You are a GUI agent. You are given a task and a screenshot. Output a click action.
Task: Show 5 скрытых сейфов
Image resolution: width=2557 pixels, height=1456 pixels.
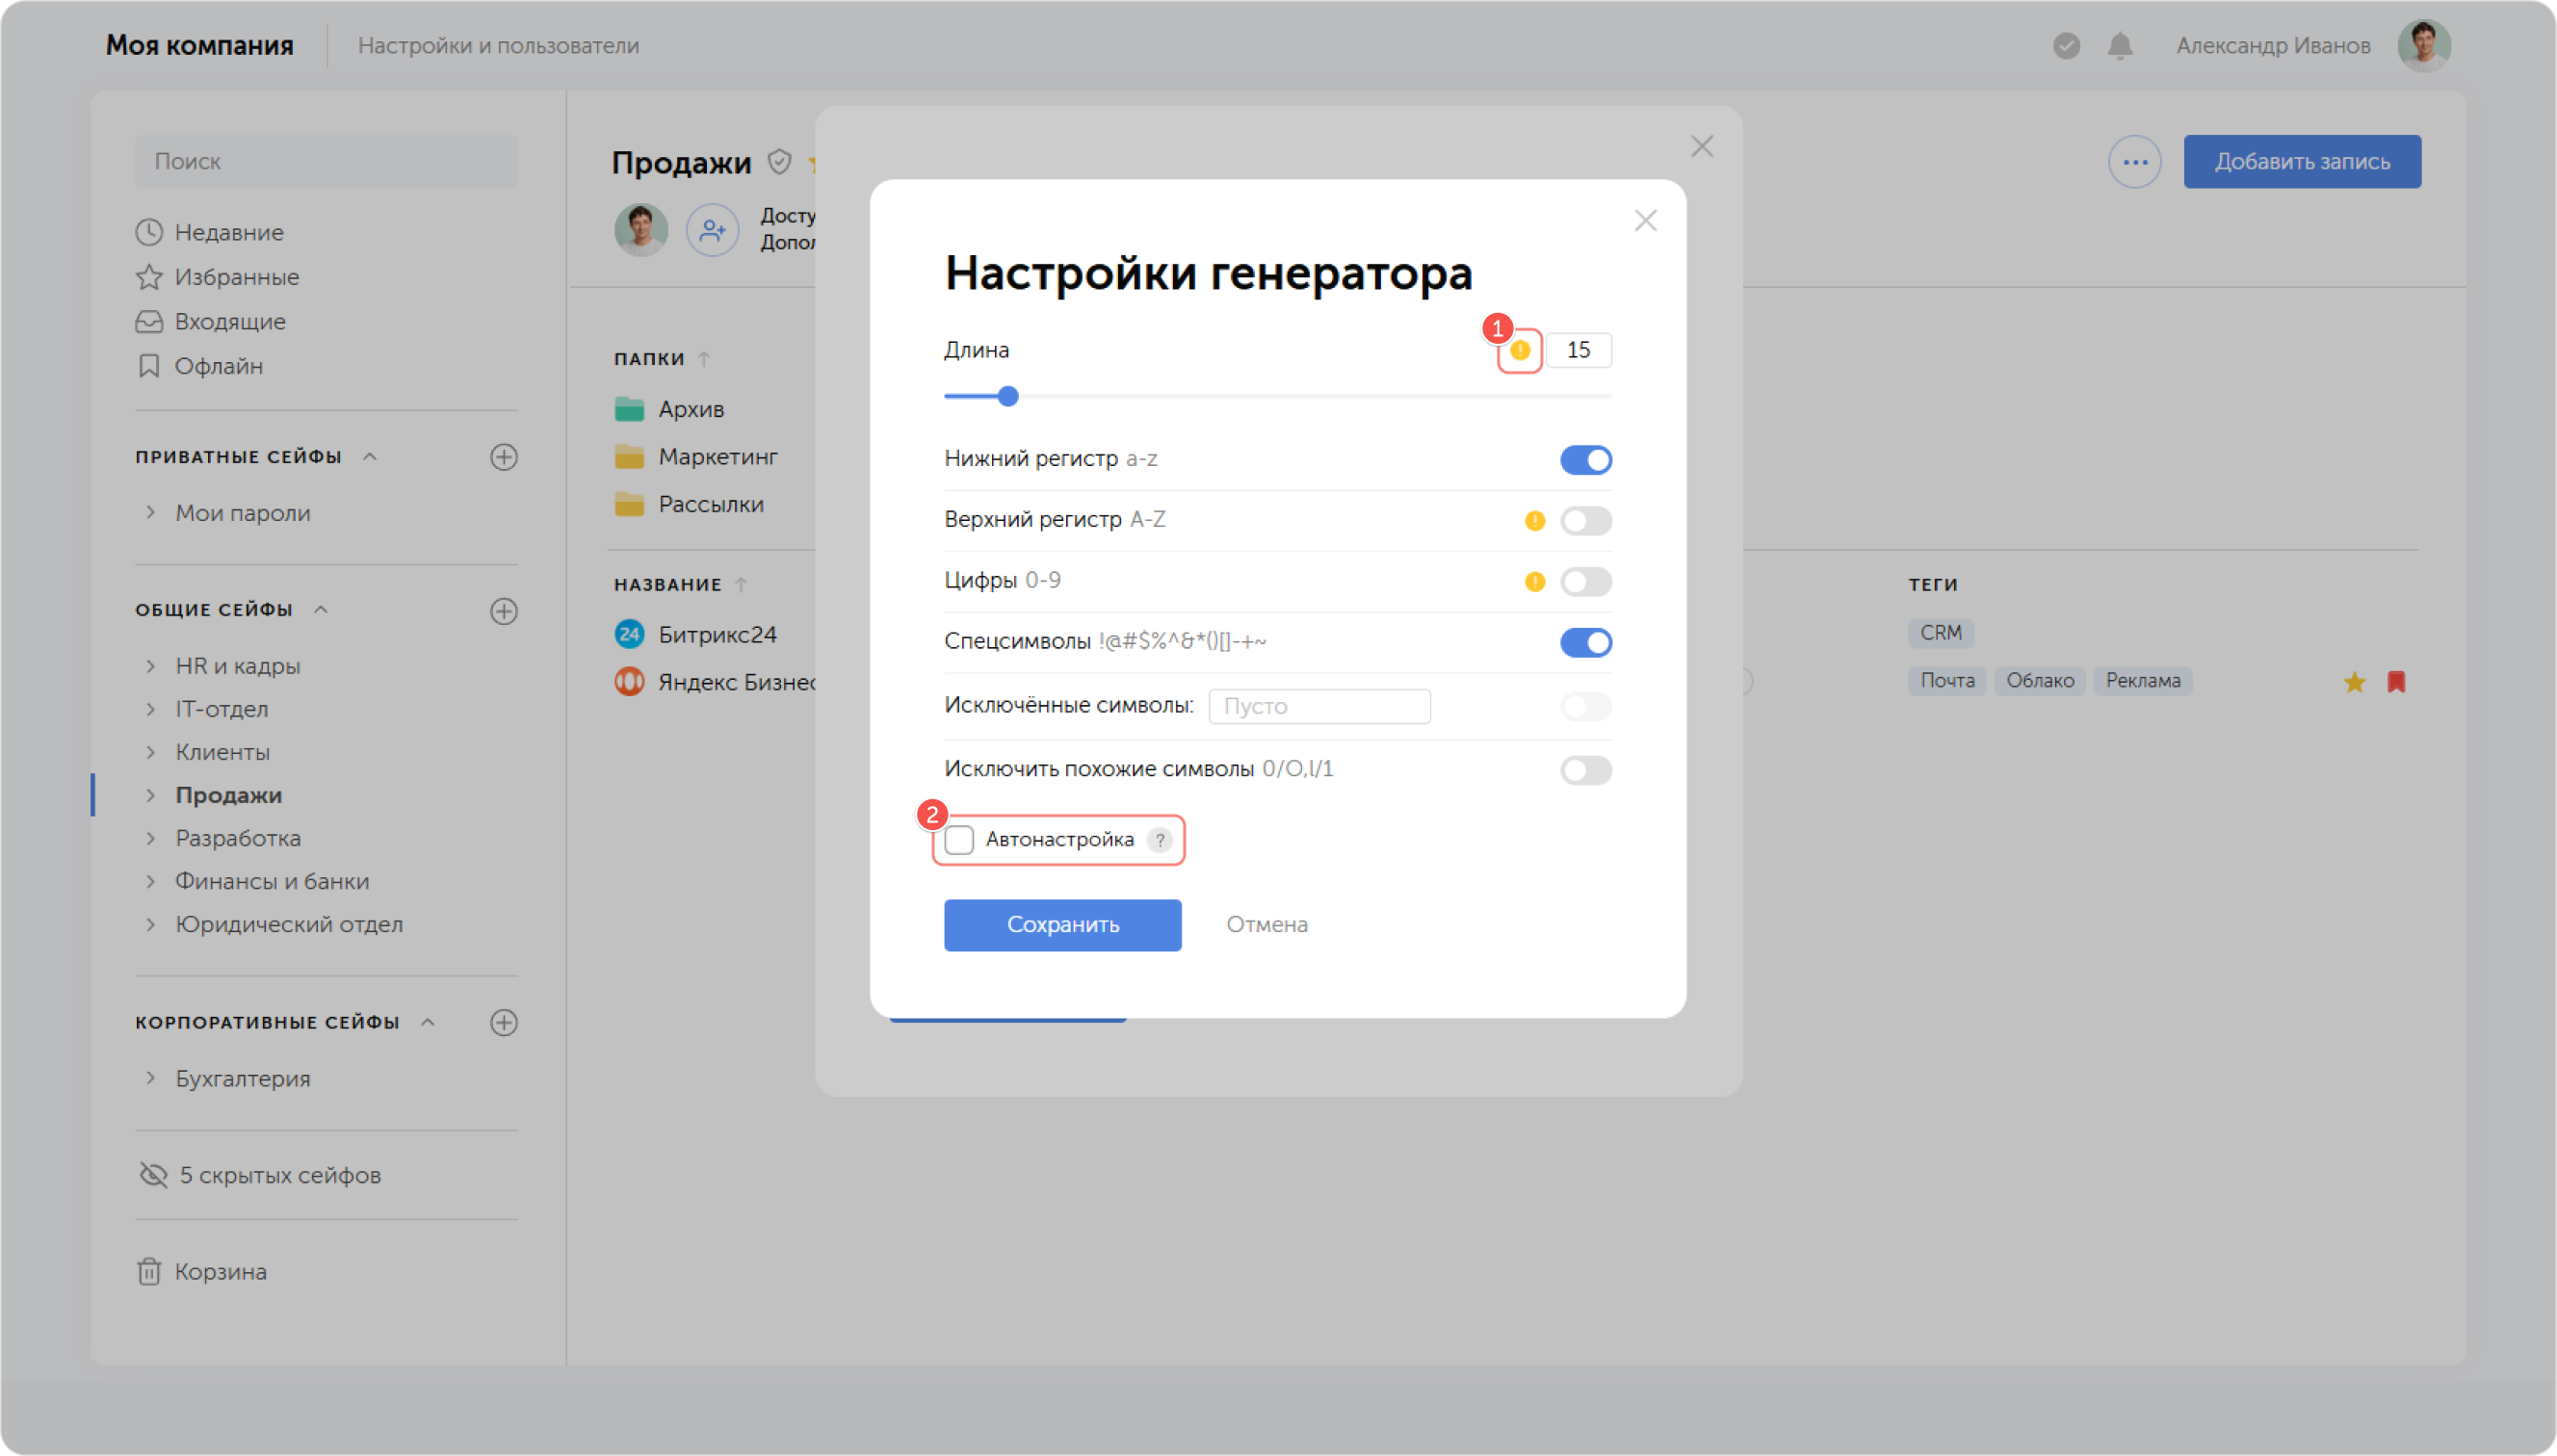(260, 1175)
